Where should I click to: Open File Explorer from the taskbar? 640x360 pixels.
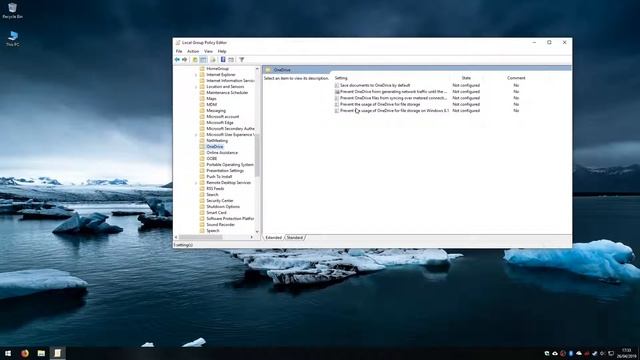pyautogui.click(x=41, y=353)
